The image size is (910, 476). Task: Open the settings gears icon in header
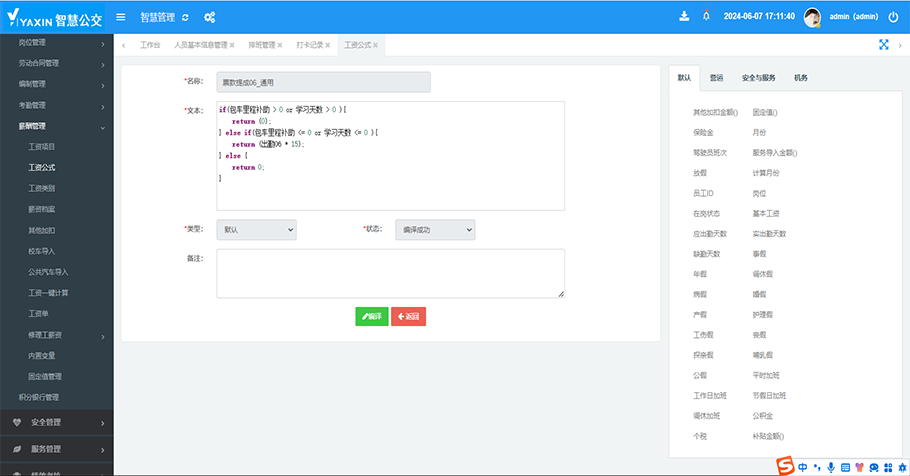pyautogui.click(x=210, y=17)
